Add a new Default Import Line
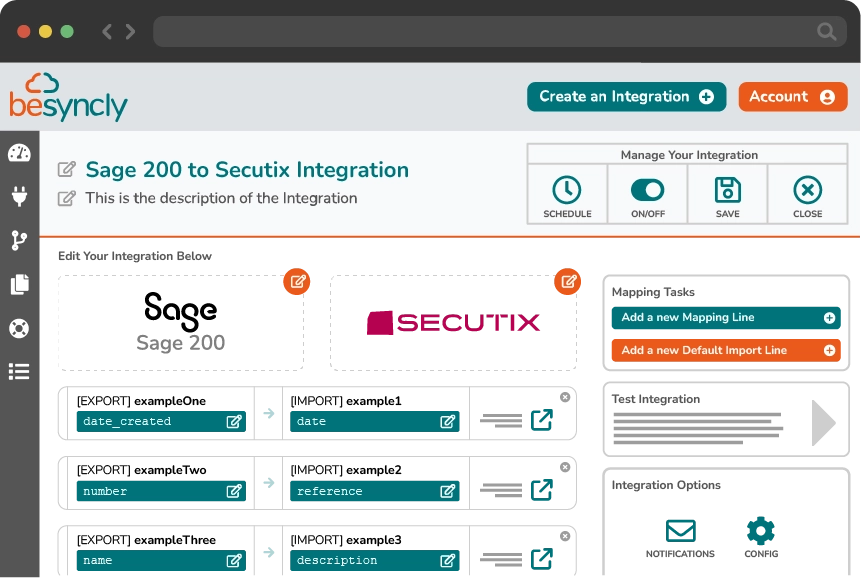The image size is (861, 578). (726, 350)
